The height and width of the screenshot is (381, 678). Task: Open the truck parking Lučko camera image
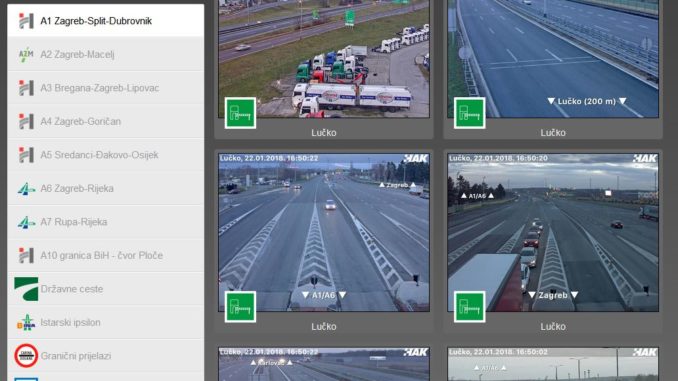(x=324, y=58)
